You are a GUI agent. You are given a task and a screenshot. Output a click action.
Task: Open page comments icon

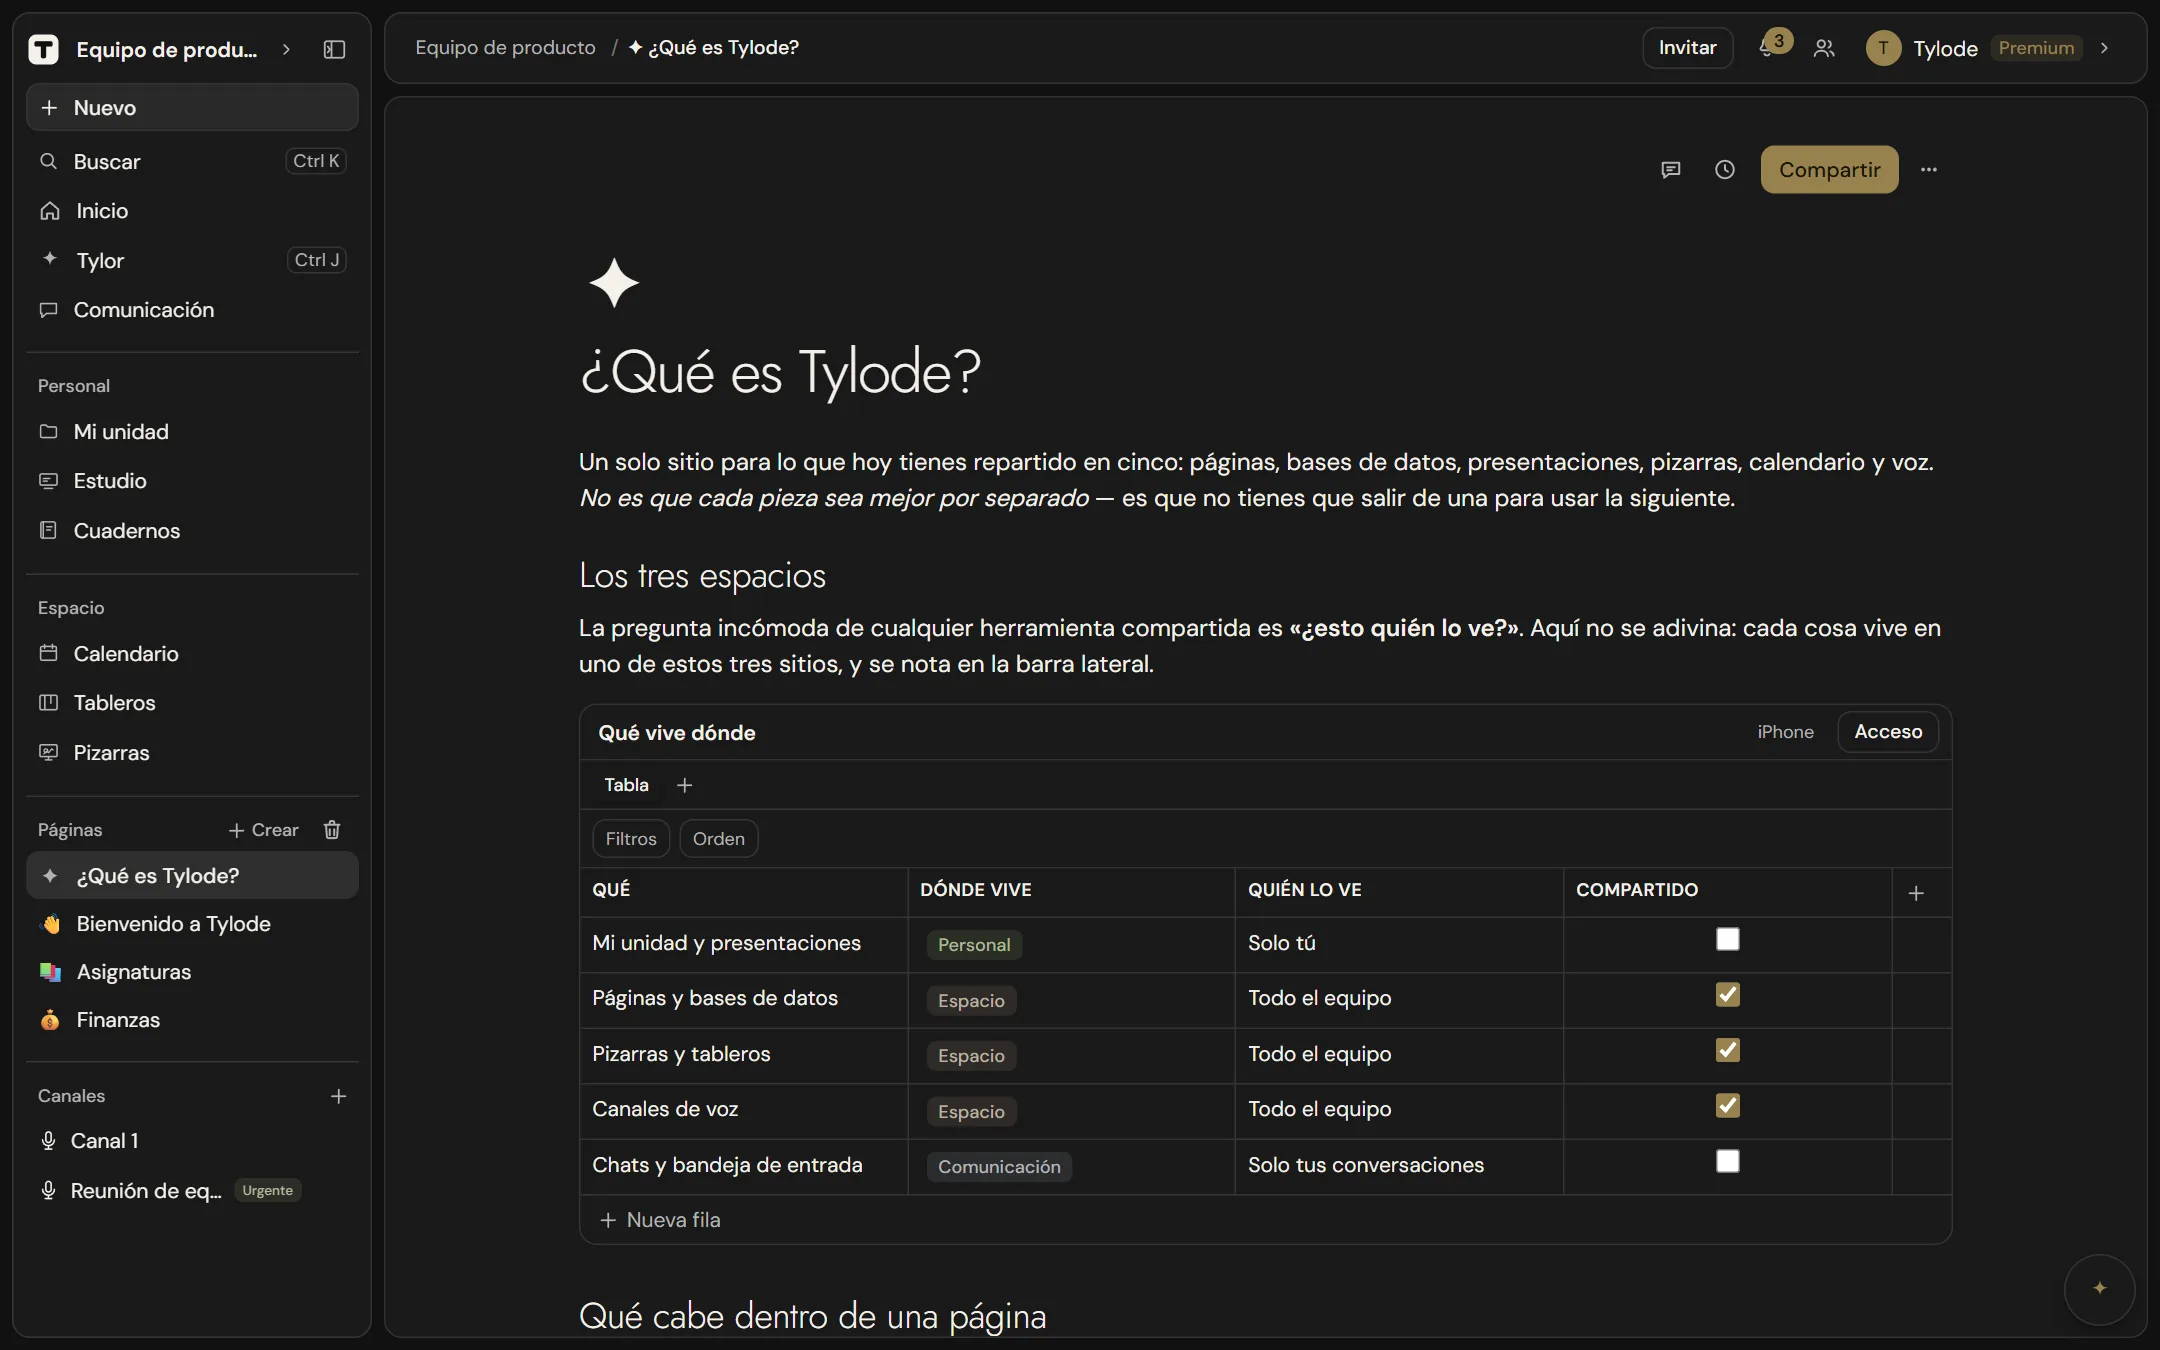coord(1671,170)
